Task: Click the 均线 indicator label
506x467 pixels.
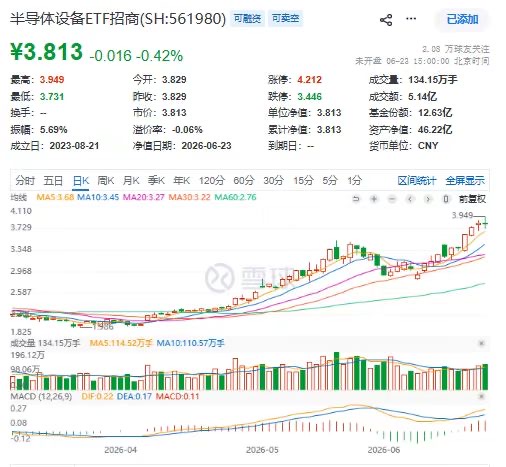Action: click(x=19, y=197)
